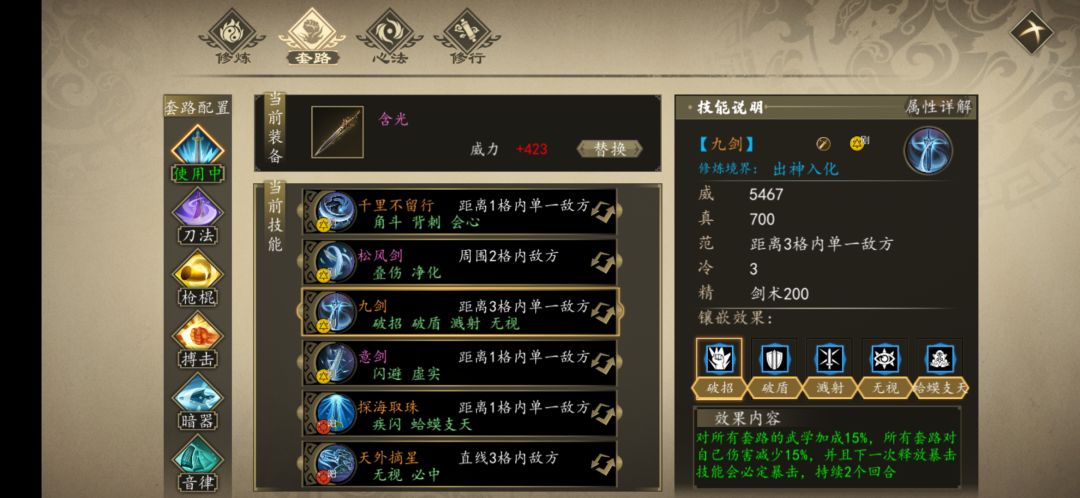Select the 搏击 fist icon

tap(198, 331)
